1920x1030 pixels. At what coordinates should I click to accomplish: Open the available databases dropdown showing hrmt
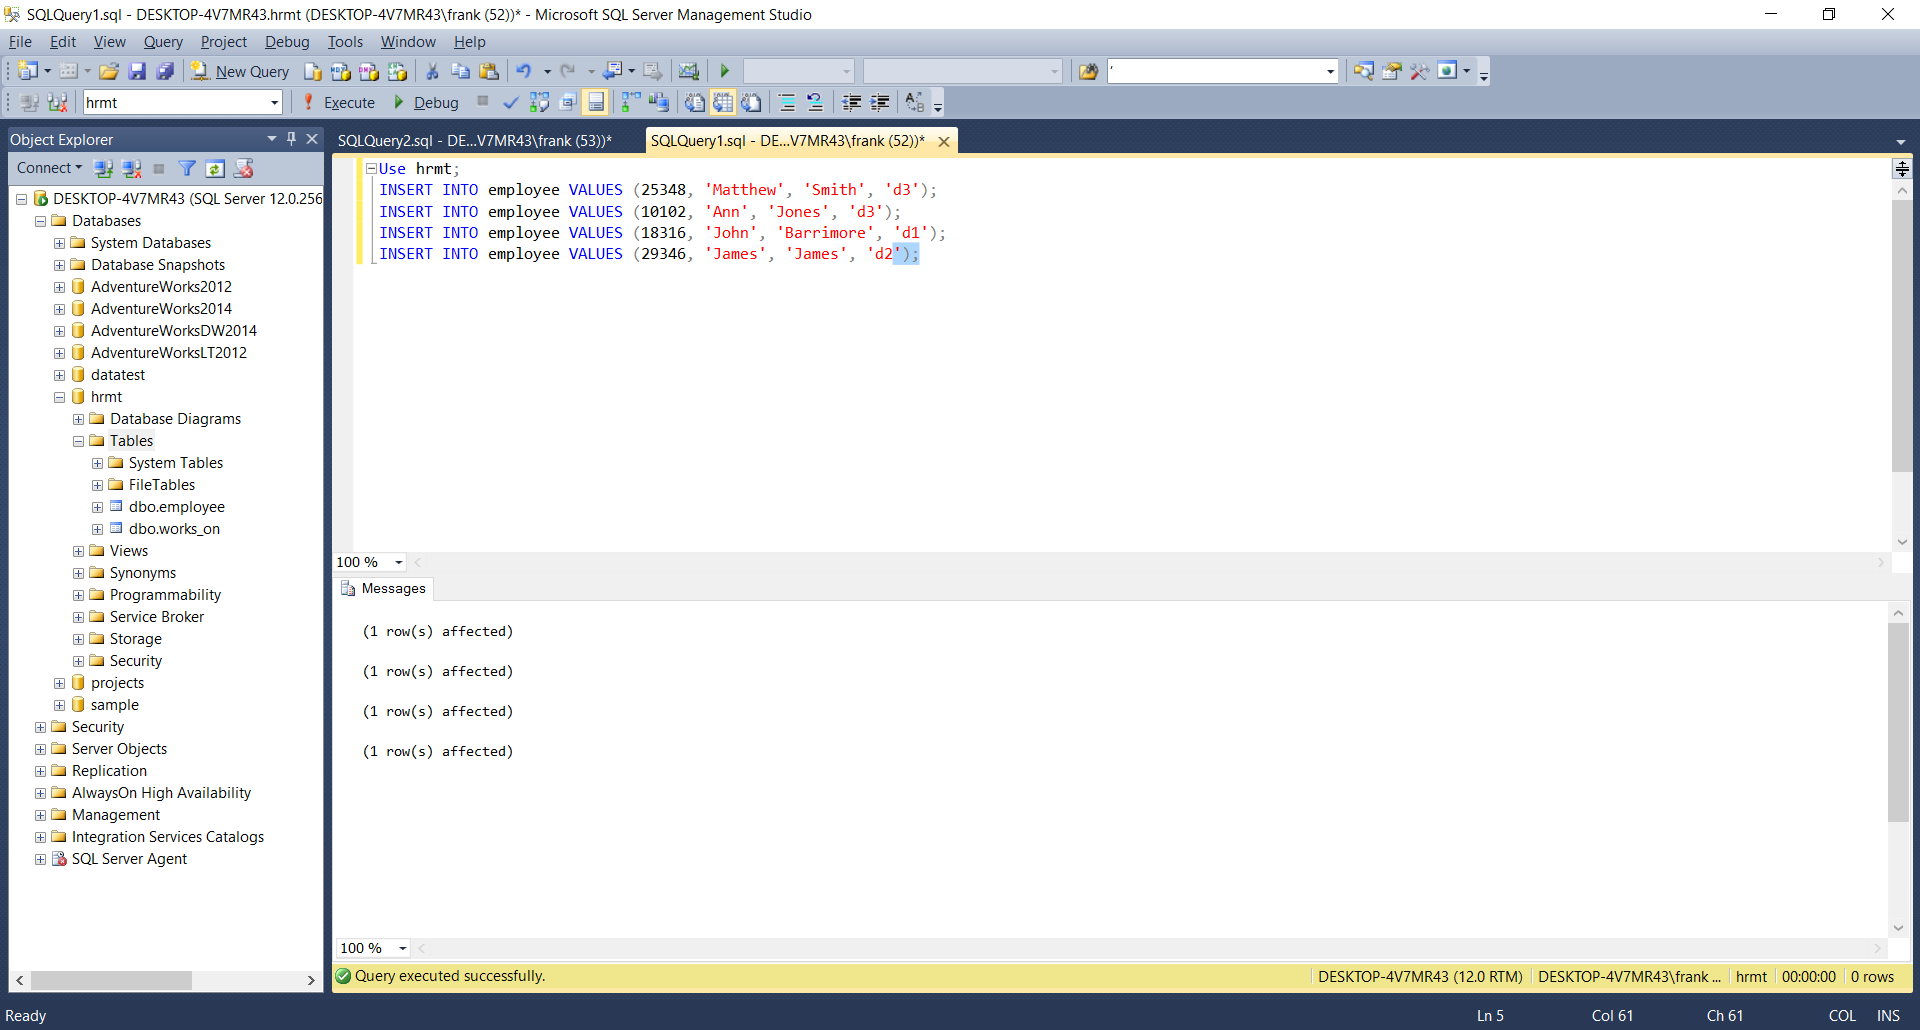[274, 102]
